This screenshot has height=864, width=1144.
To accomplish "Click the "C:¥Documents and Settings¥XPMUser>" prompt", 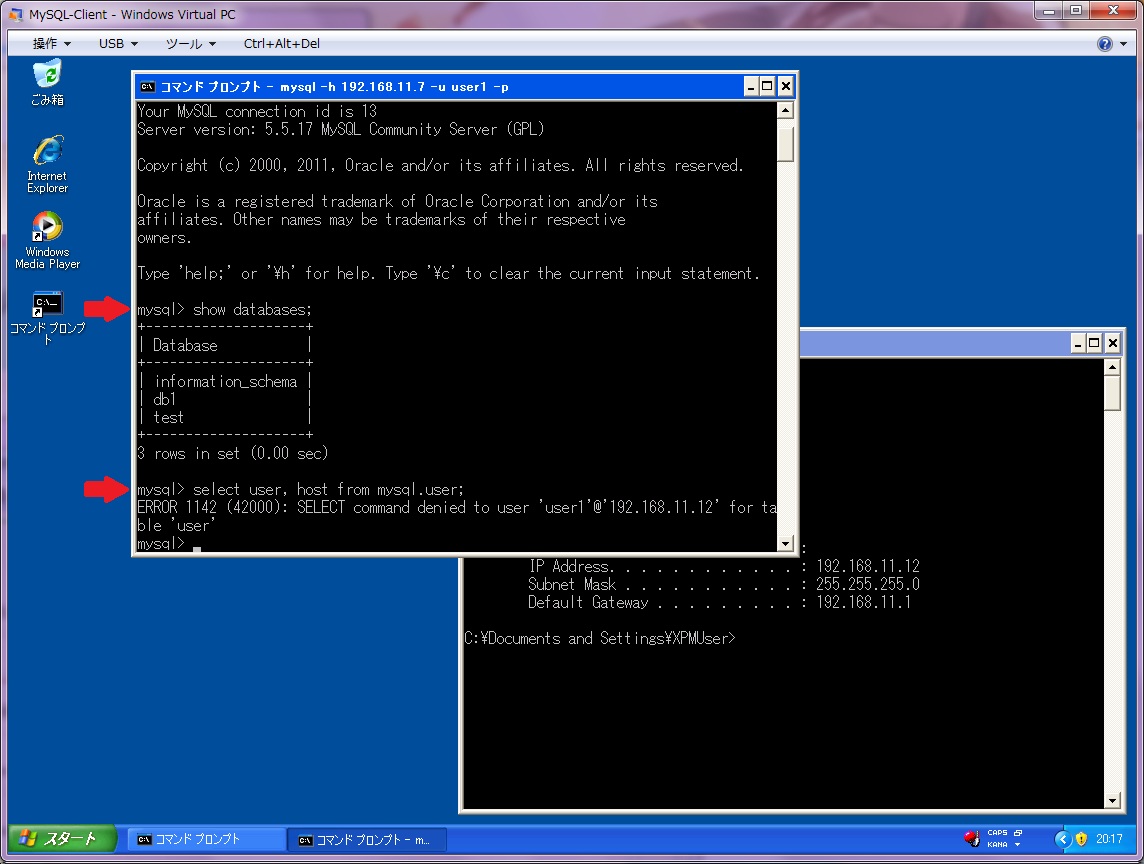I will [x=600, y=639].
